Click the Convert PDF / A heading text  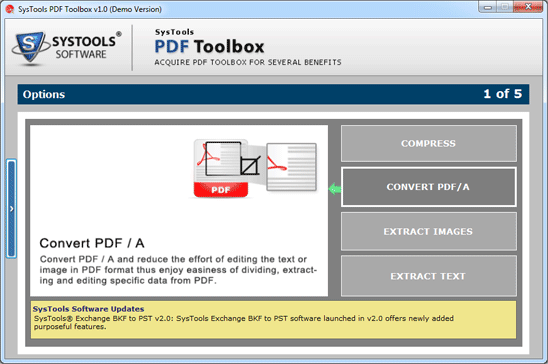(92, 243)
